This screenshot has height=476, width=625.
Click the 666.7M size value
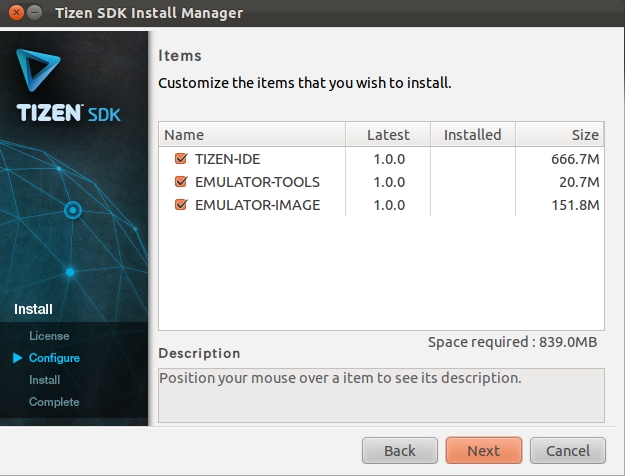pyautogui.click(x=575, y=159)
